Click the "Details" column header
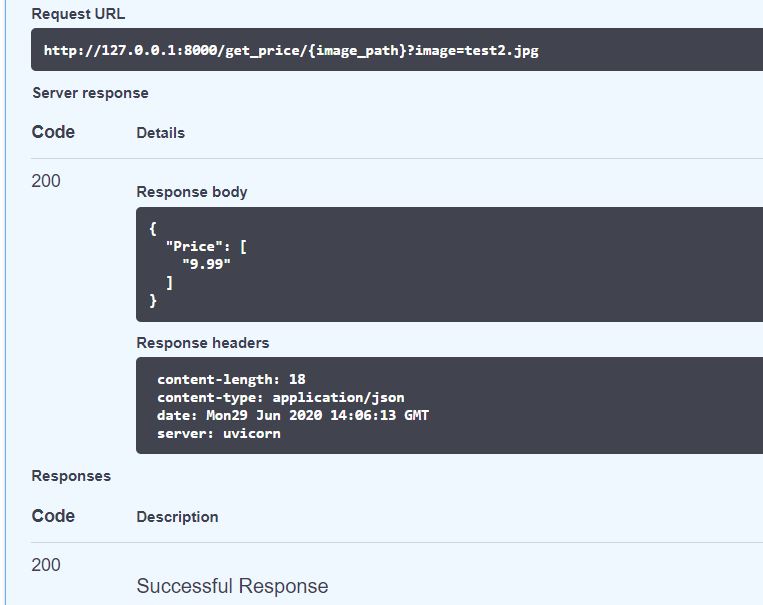 pyautogui.click(x=161, y=133)
